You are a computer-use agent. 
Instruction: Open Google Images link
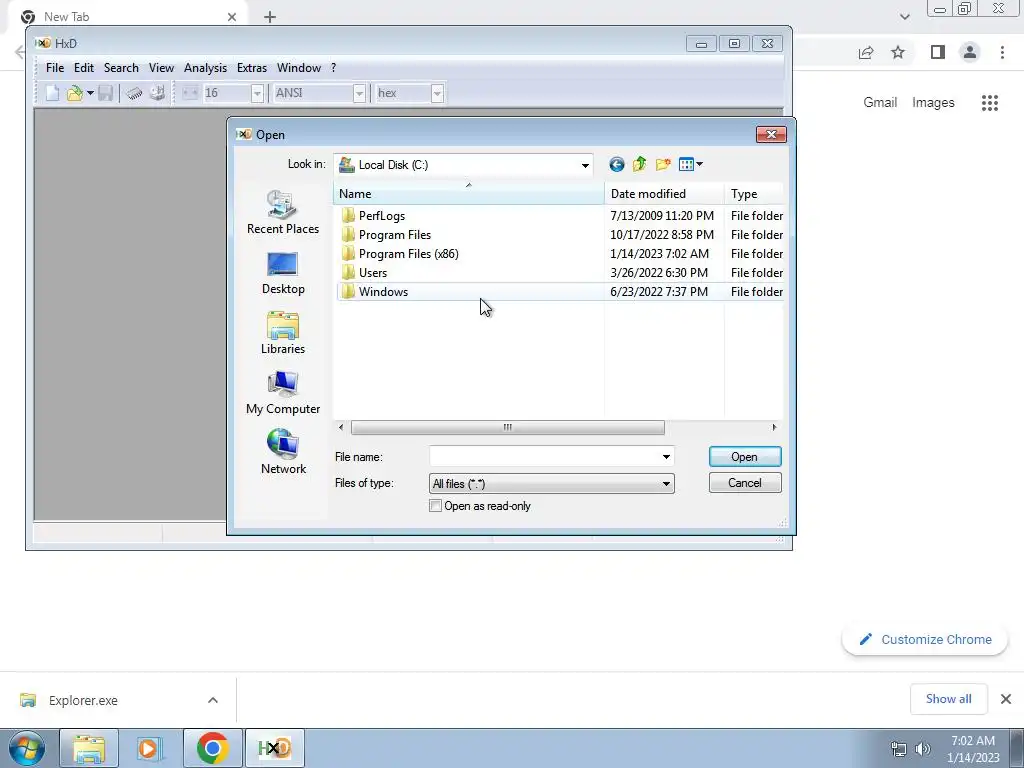[x=933, y=103]
